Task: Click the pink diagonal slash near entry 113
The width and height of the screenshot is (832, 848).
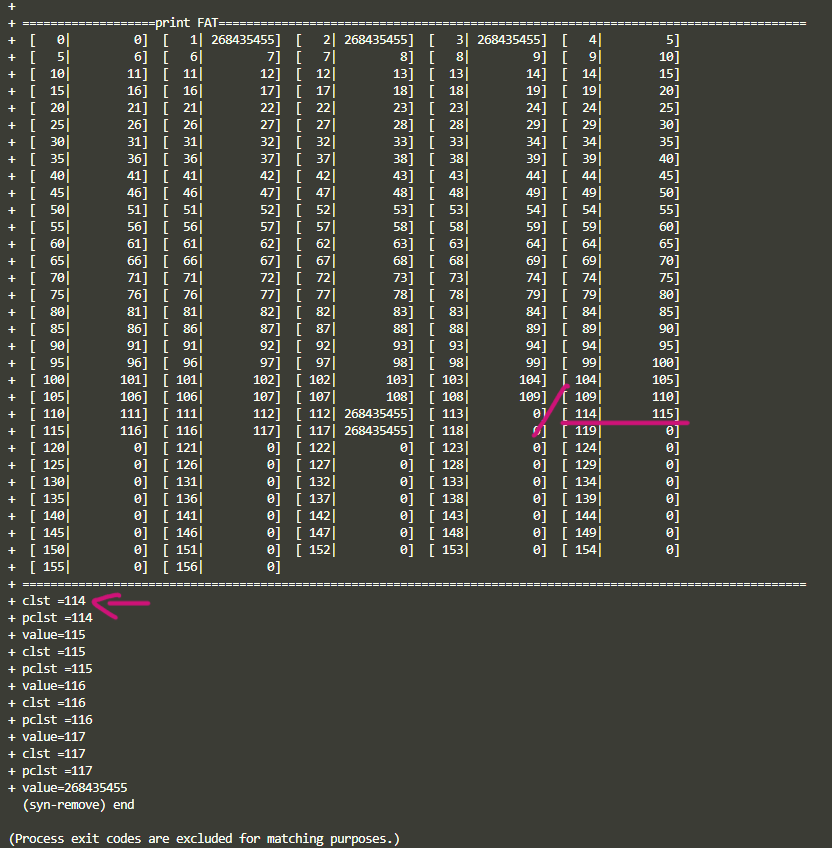Action: [550, 410]
